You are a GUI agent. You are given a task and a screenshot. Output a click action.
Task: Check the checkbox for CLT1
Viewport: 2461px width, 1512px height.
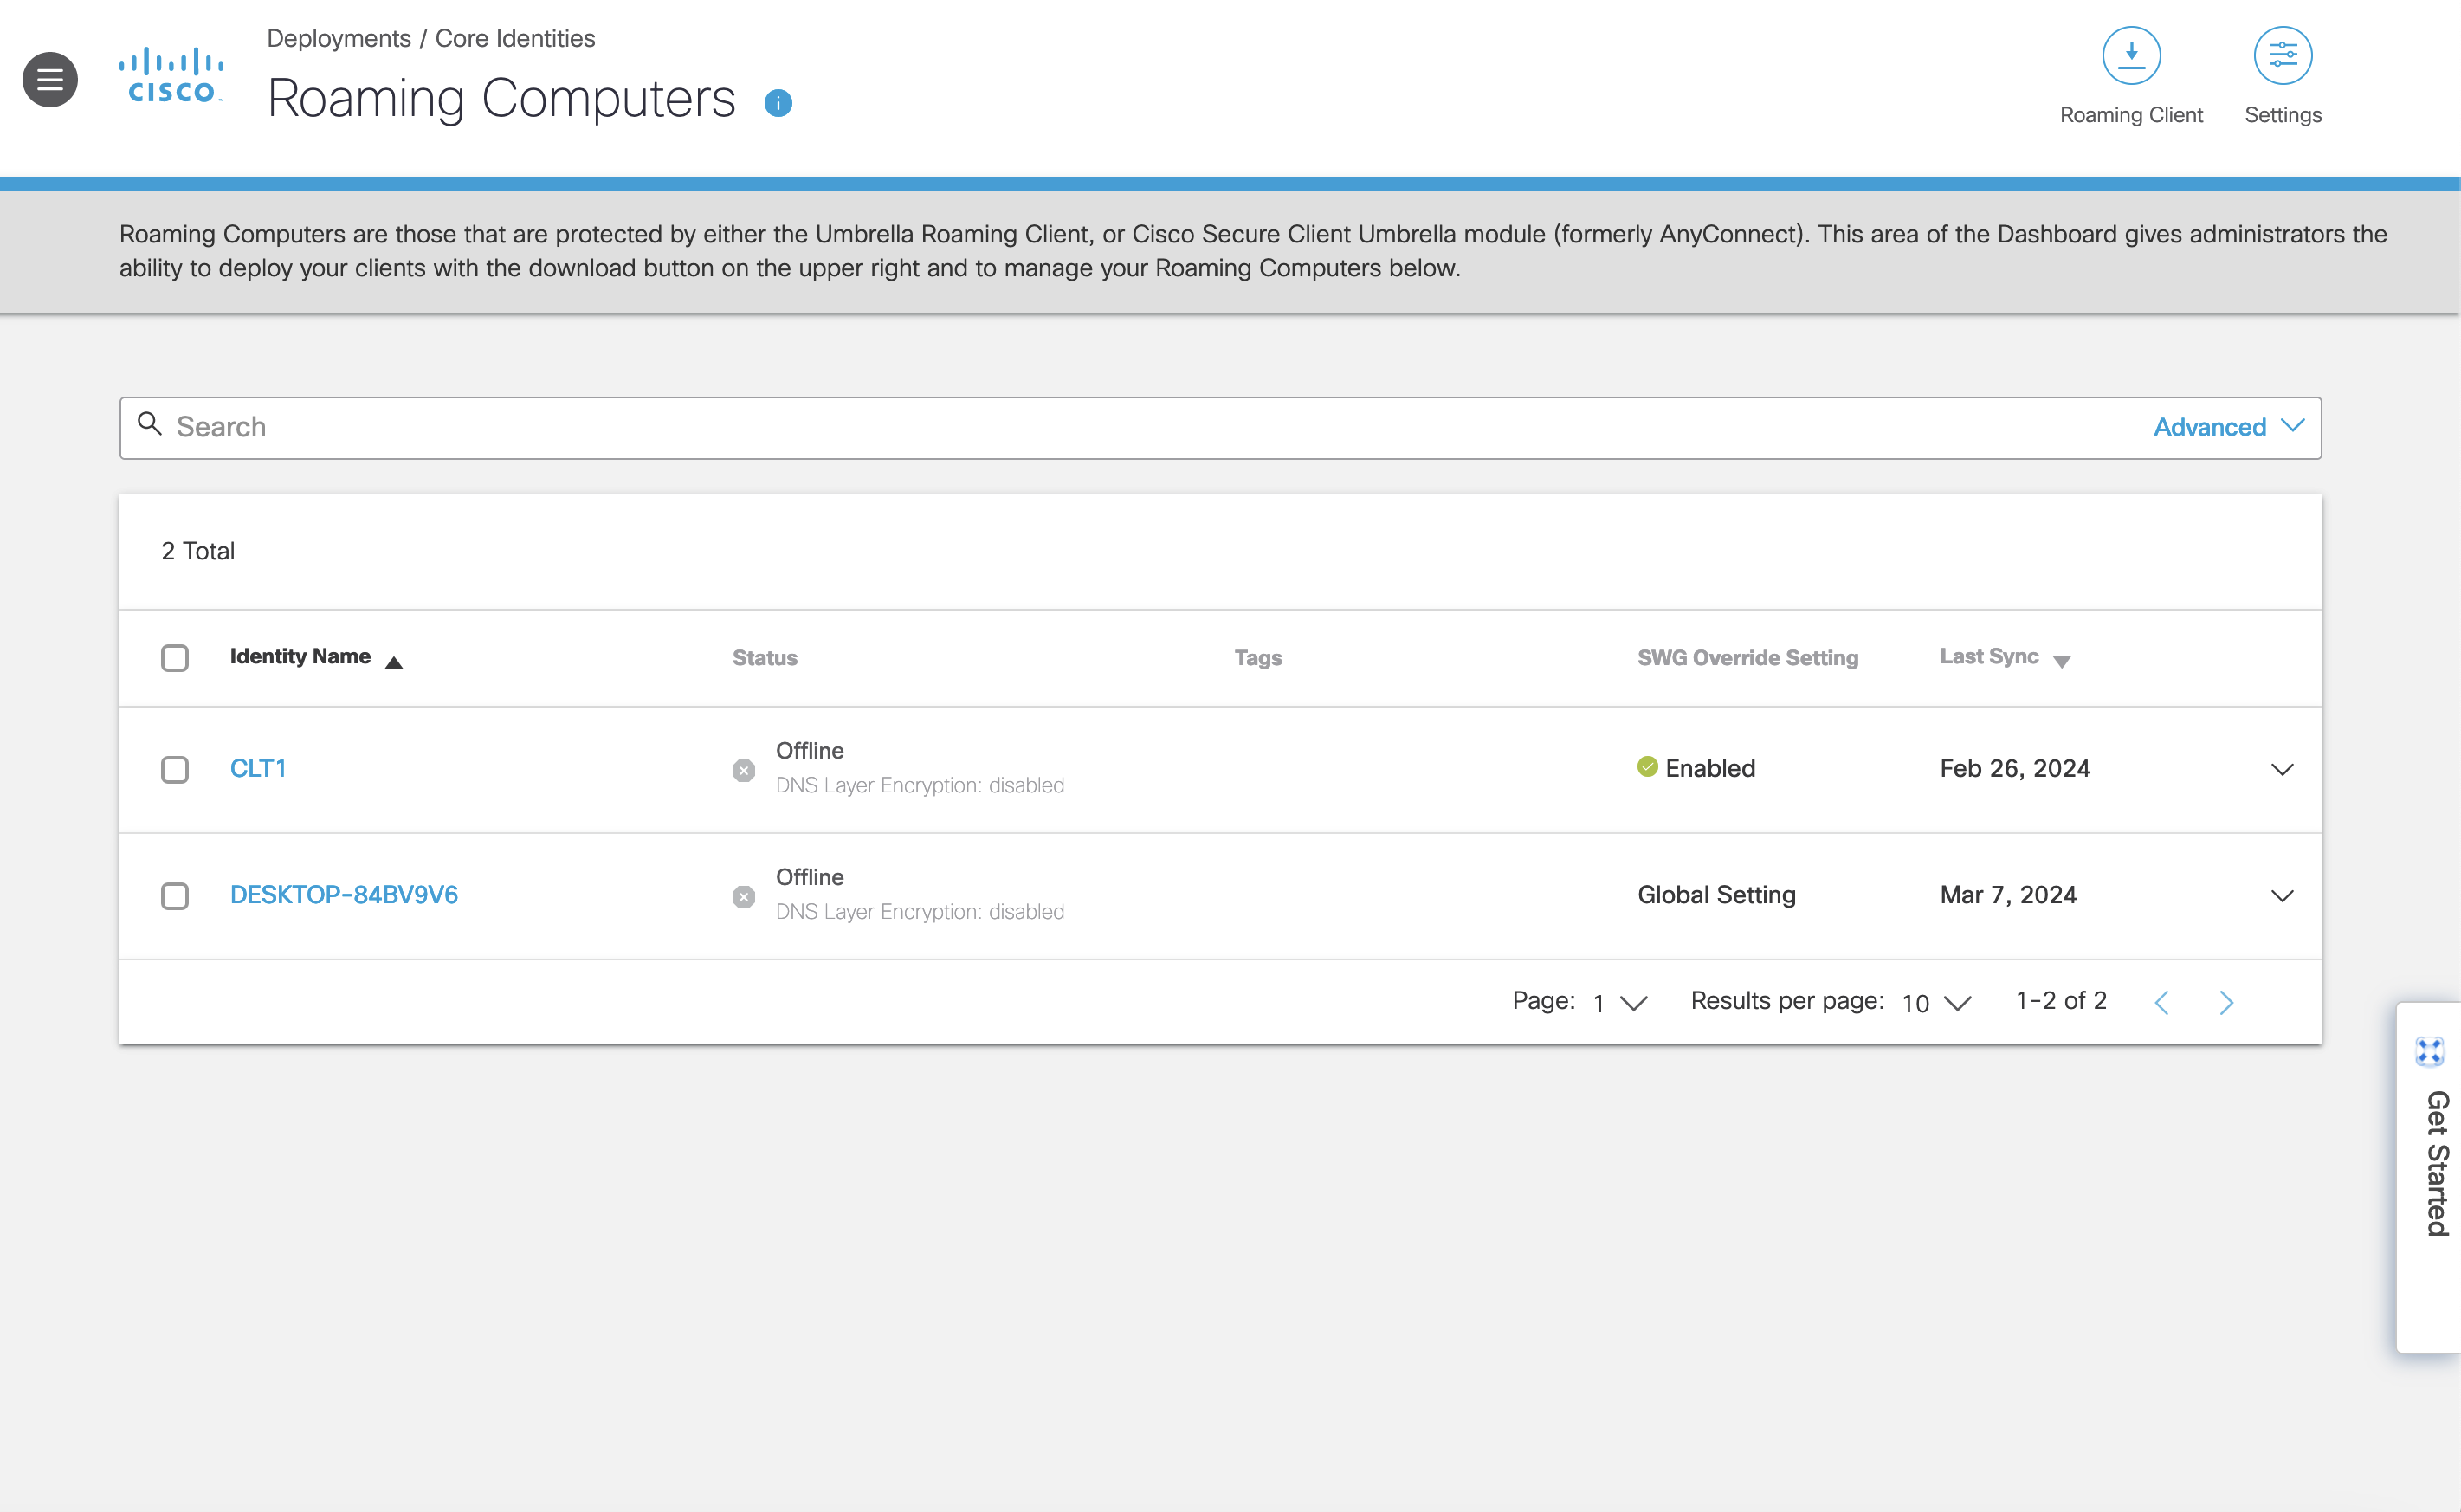tap(175, 770)
